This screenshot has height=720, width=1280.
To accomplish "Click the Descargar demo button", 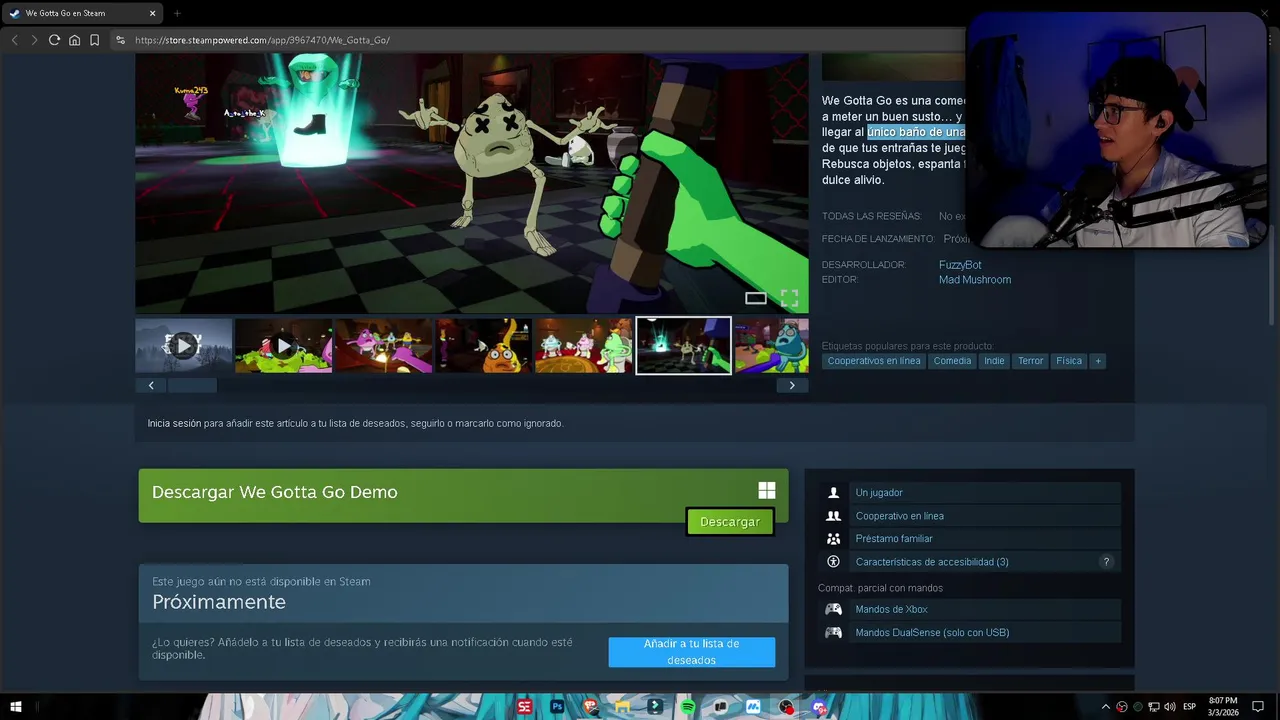I will pos(730,522).
